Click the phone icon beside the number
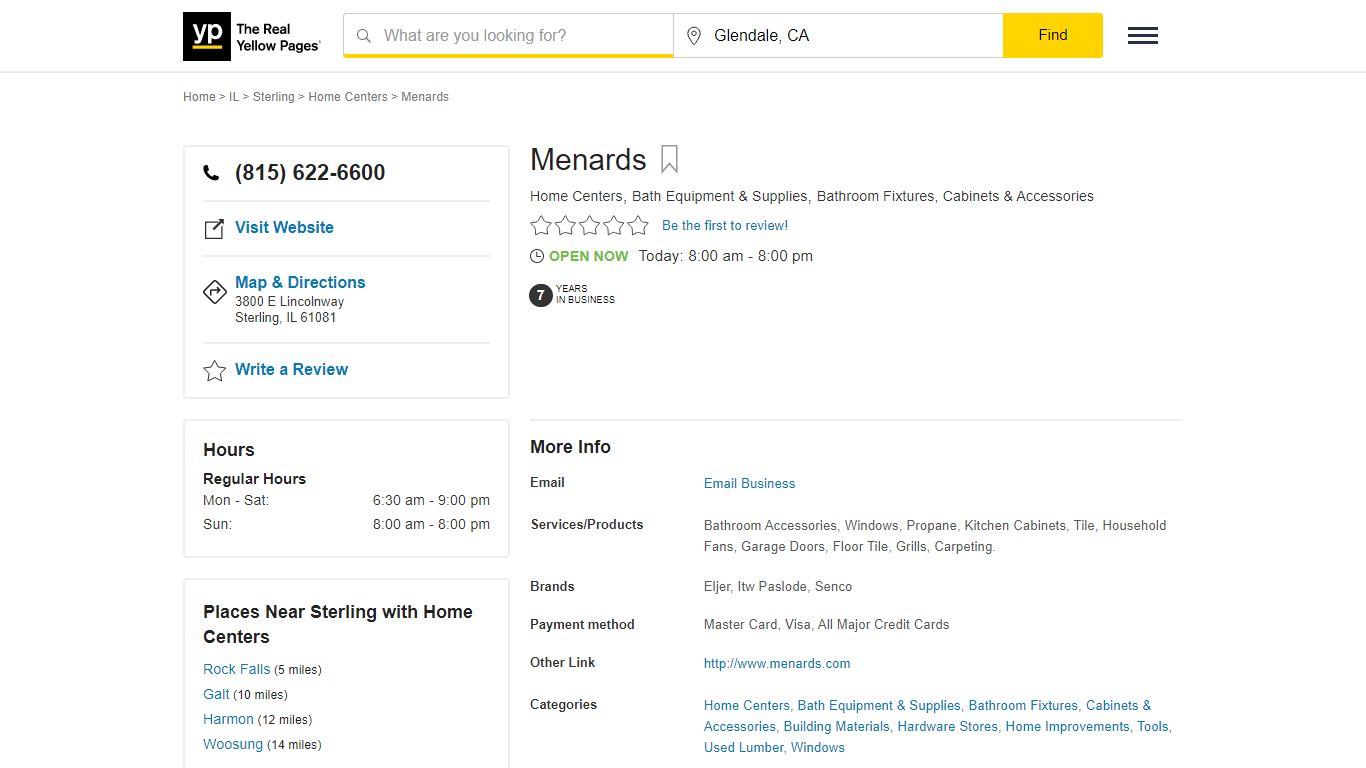The height and width of the screenshot is (768, 1366). pyautogui.click(x=211, y=173)
